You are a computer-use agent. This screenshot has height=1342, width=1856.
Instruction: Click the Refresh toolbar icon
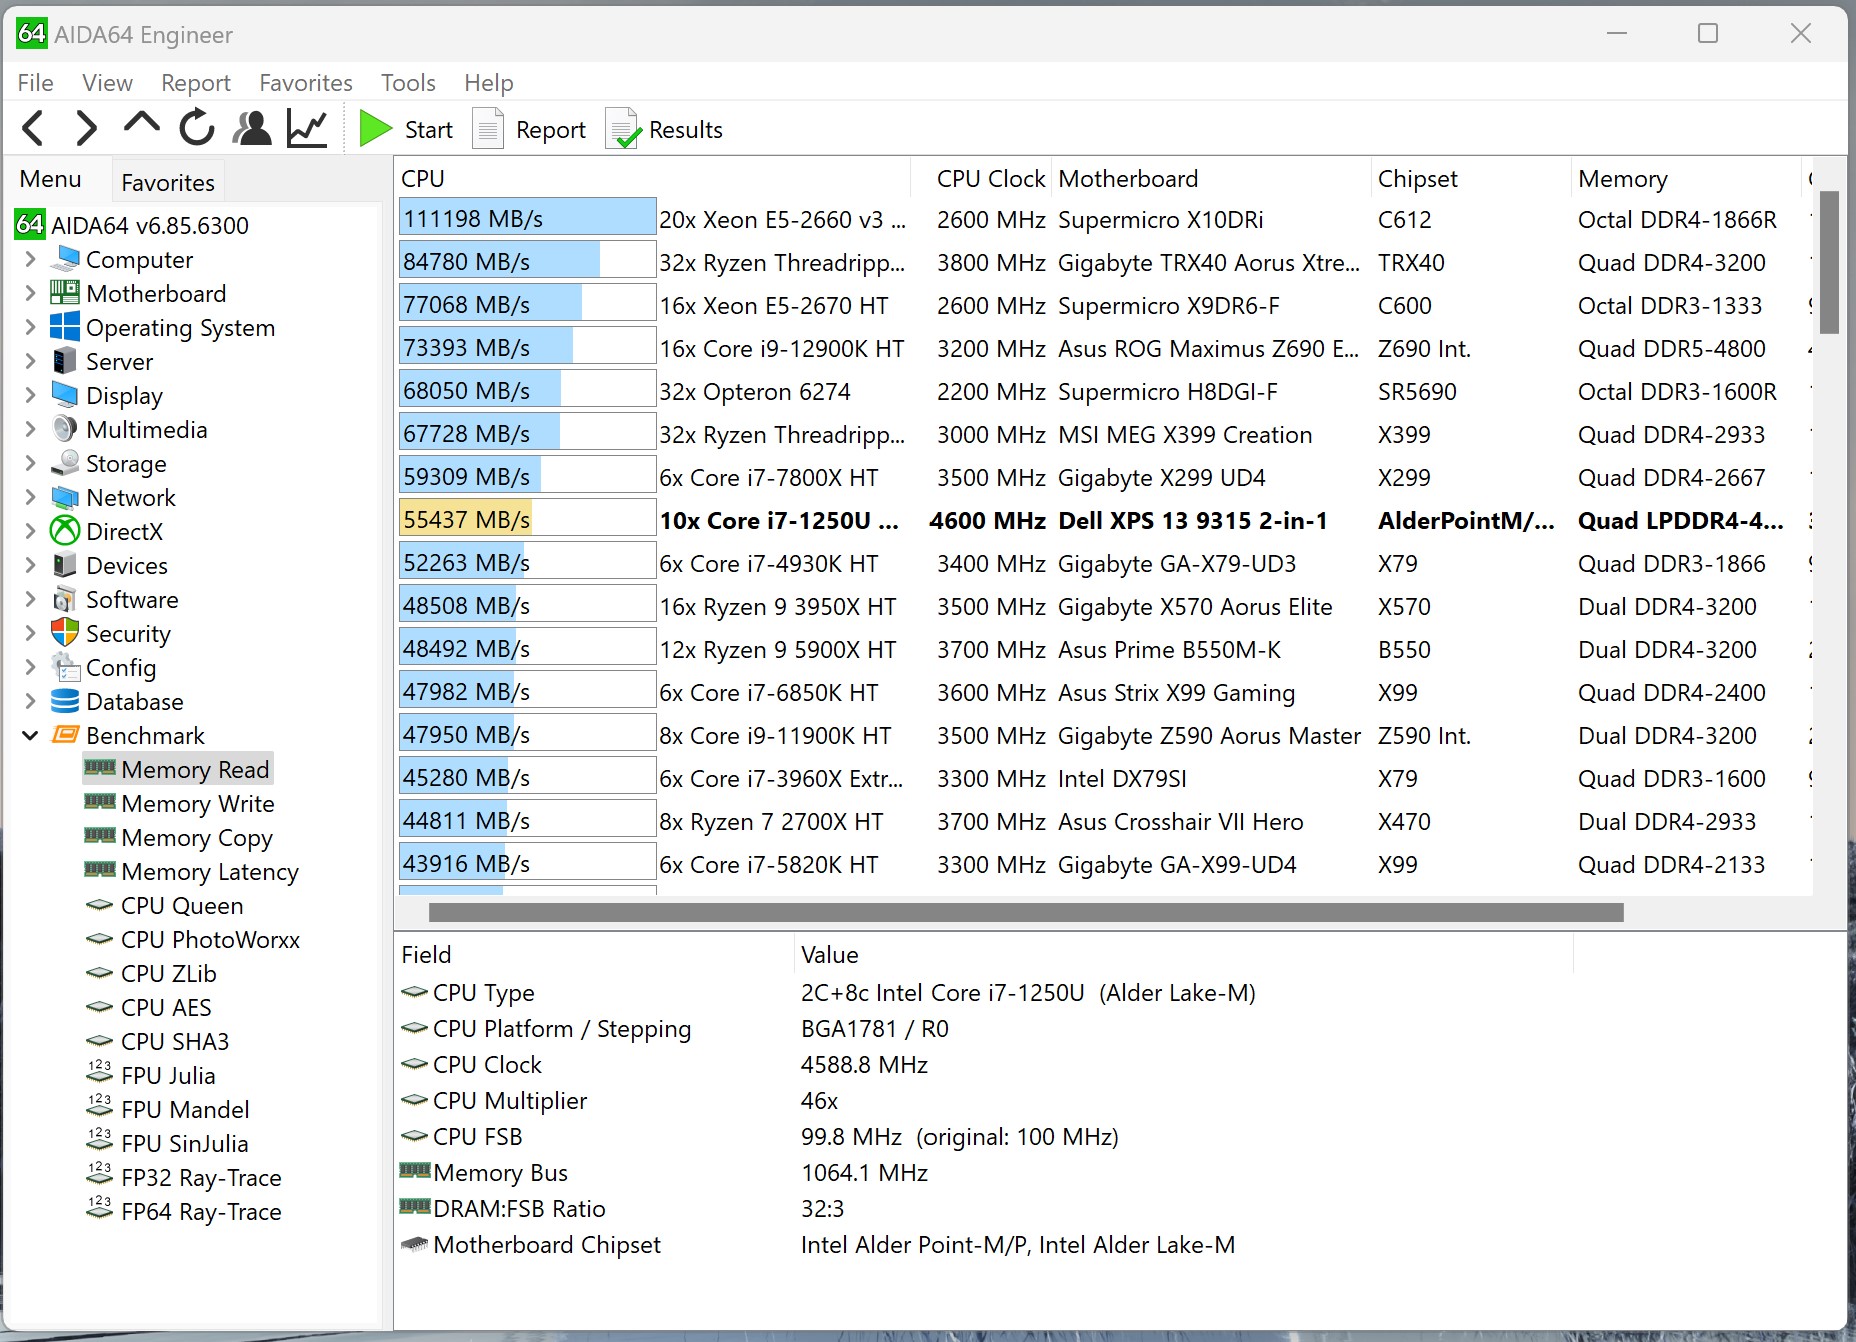tap(197, 128)
